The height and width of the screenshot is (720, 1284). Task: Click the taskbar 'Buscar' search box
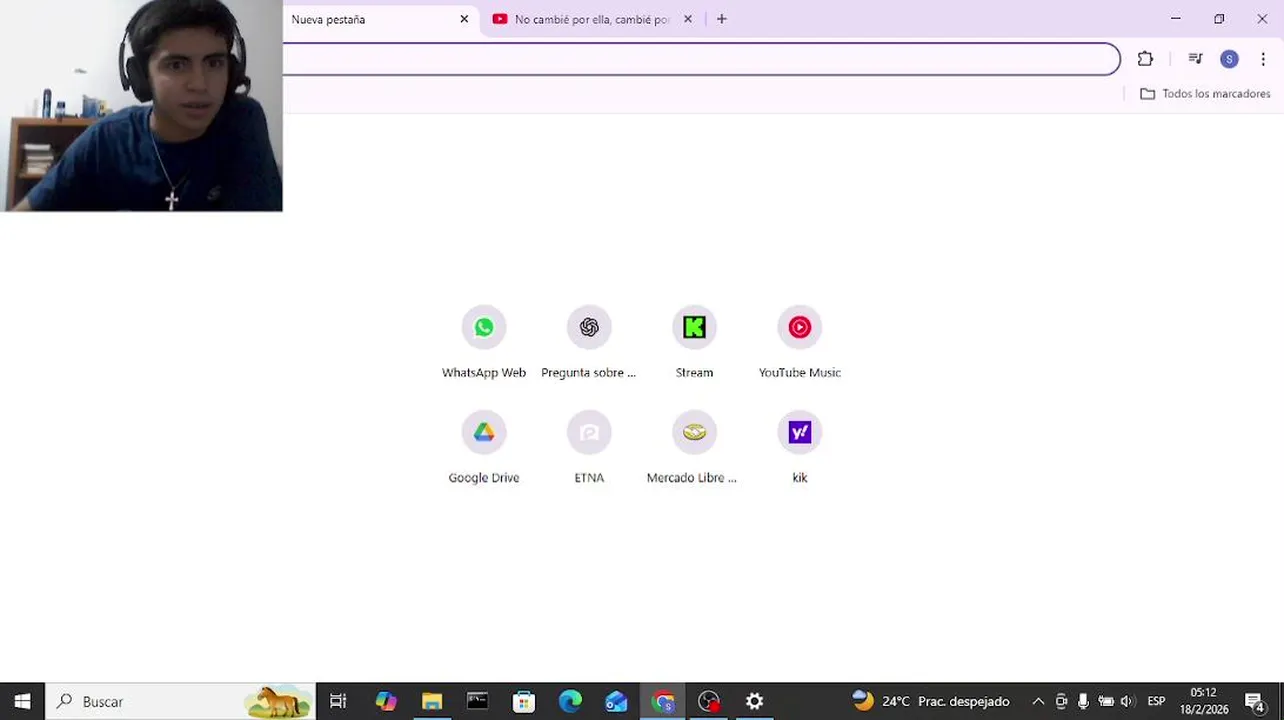[x=180, y=701]
